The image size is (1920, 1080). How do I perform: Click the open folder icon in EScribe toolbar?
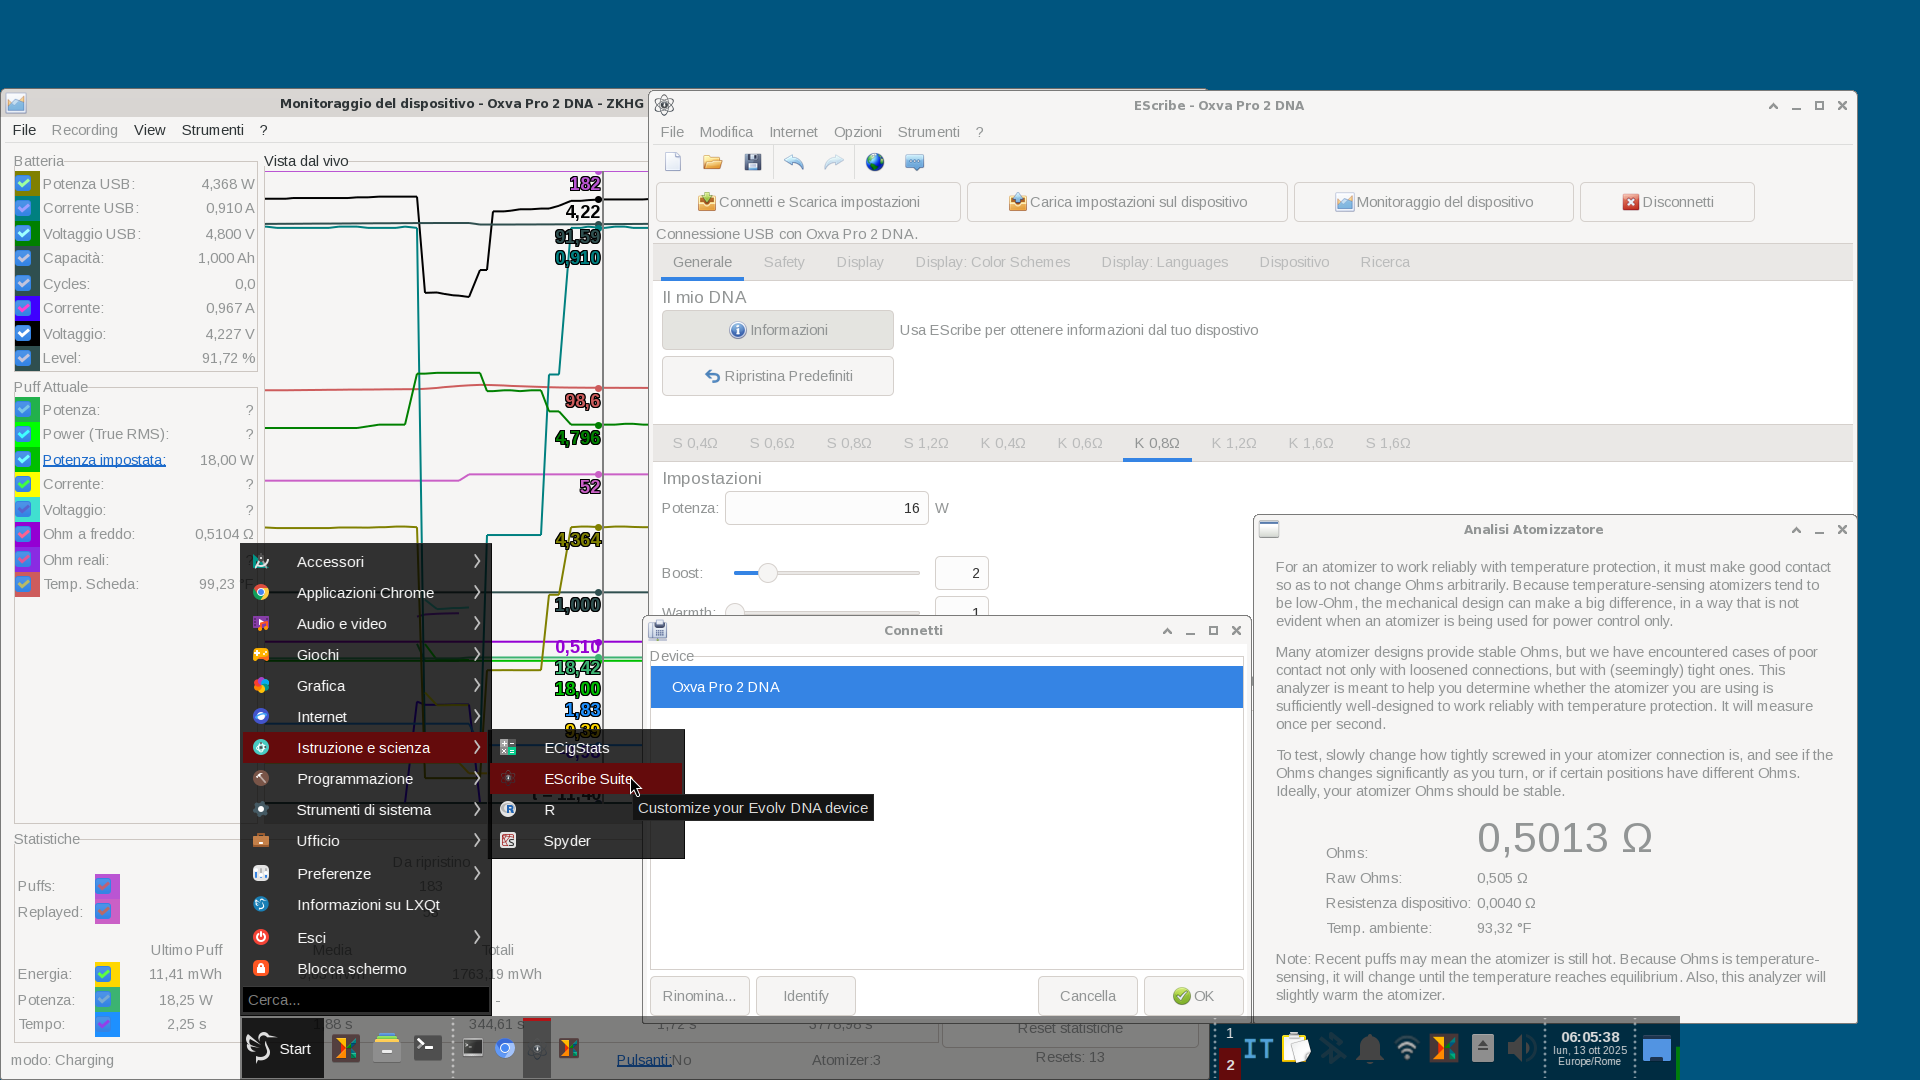click(712, 162)
